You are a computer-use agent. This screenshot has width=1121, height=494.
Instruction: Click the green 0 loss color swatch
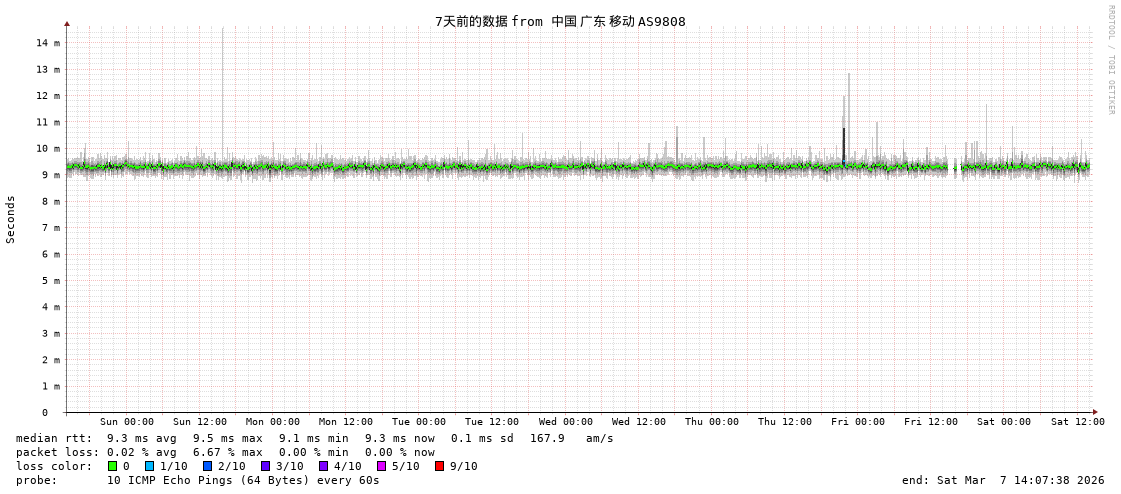(x=112, y=466)
